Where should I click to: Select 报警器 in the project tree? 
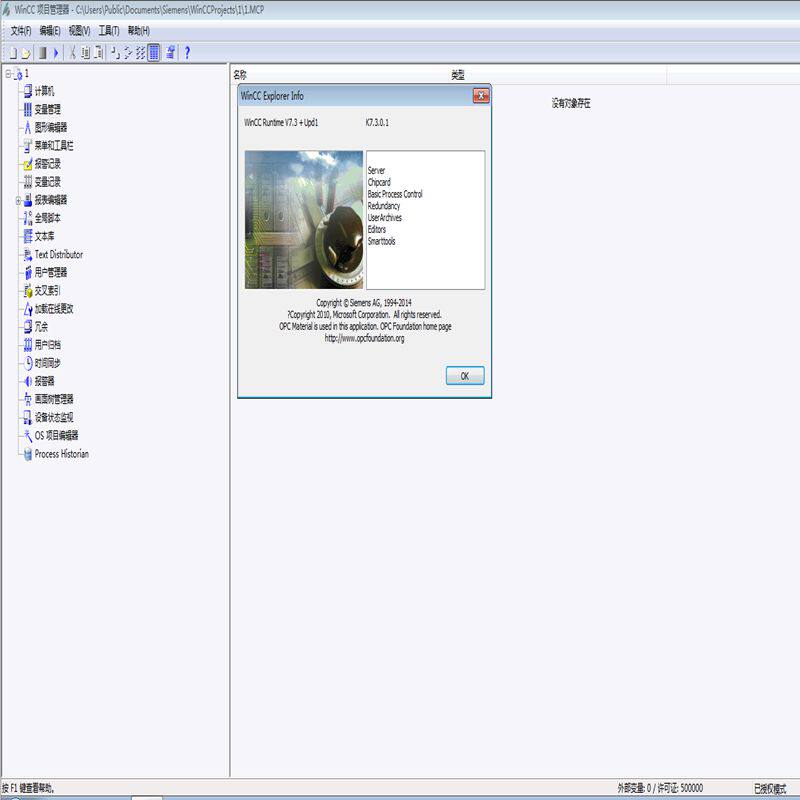click(44, 381)
